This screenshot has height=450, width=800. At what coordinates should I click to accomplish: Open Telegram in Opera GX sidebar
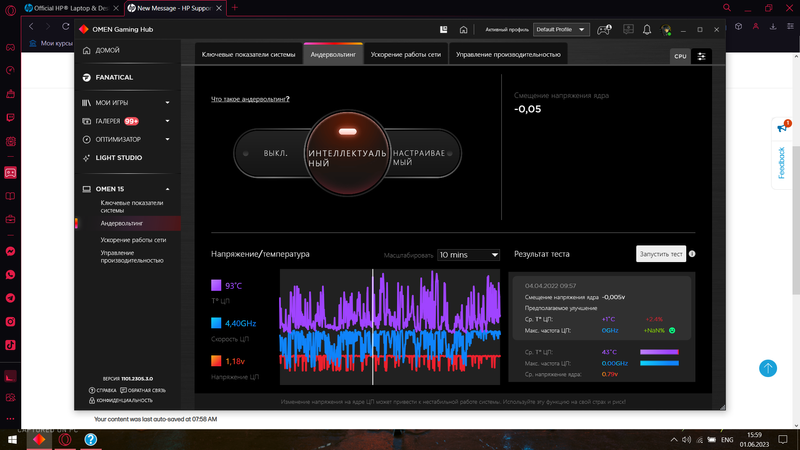click(x=10, y=298)
